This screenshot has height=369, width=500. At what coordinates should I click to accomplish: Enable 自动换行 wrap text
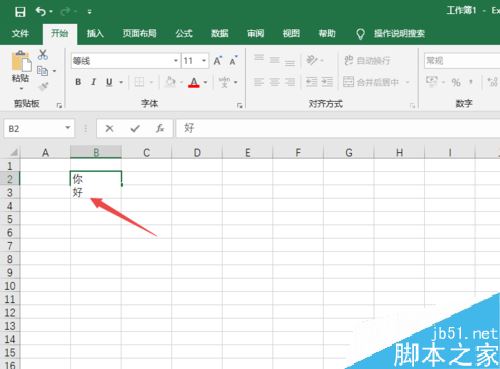[x=367, y=61]
